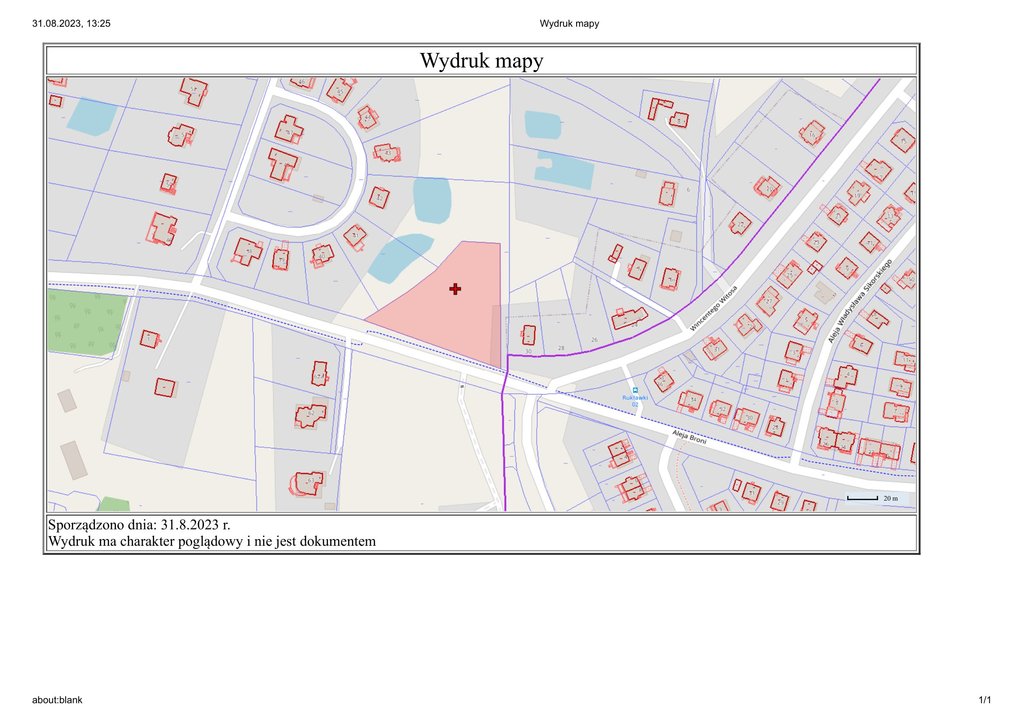Viewport: 1024px width, 724px height.
Task: Click the 1/1 page number indicator
Action: tap(984, 700)
